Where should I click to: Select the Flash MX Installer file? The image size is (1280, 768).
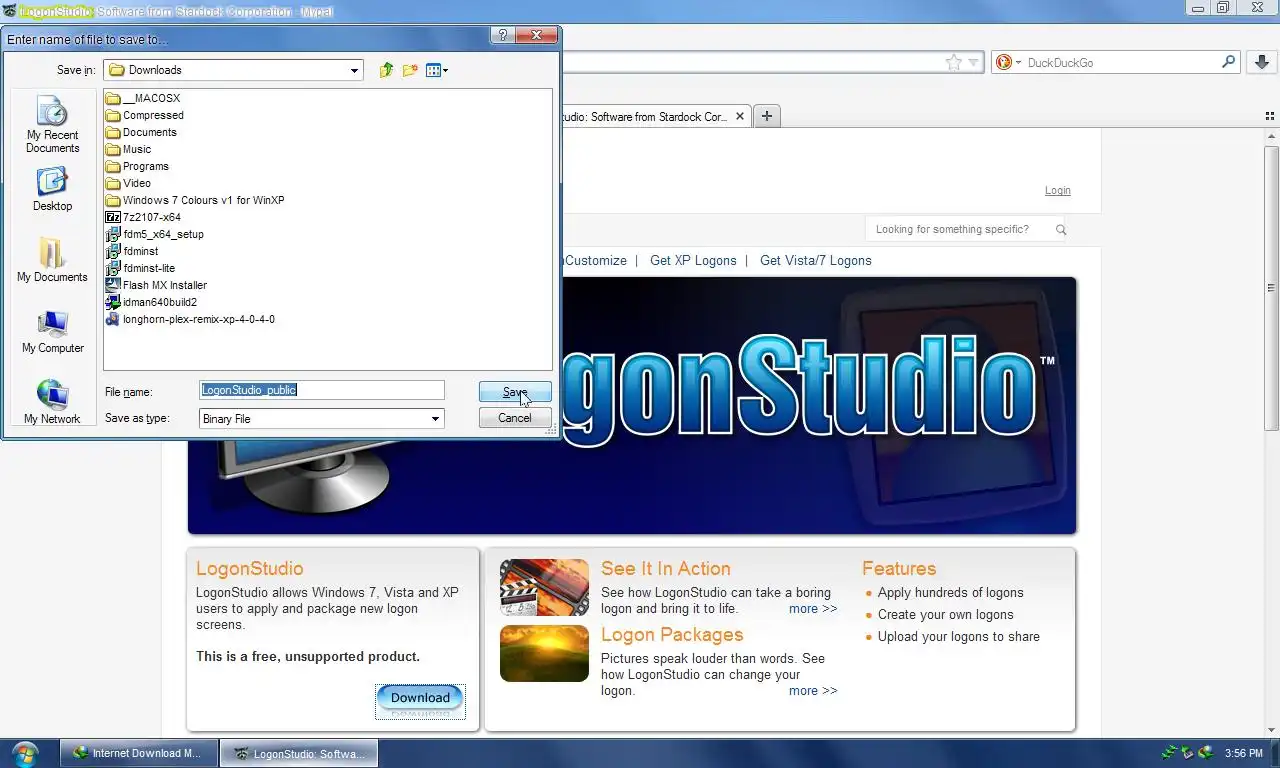pyautogui.click(x=157, y=285)
